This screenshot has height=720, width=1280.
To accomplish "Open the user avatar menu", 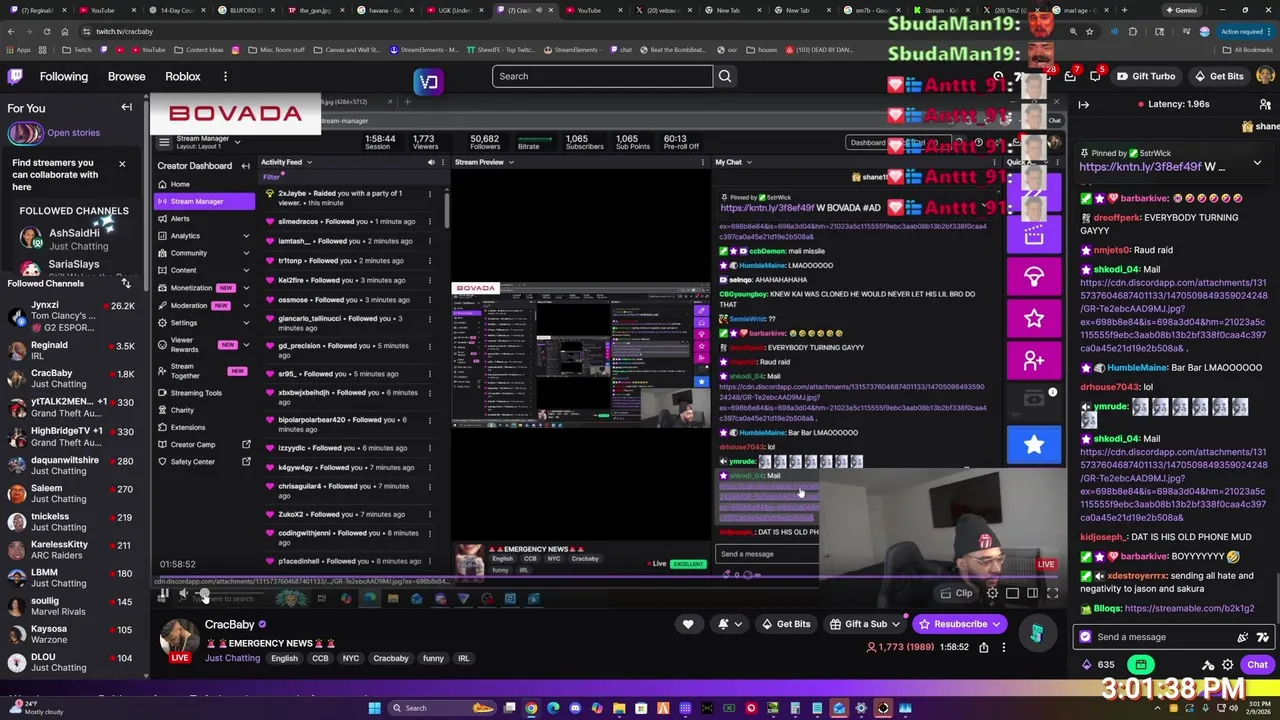I will pos(1266,76).
